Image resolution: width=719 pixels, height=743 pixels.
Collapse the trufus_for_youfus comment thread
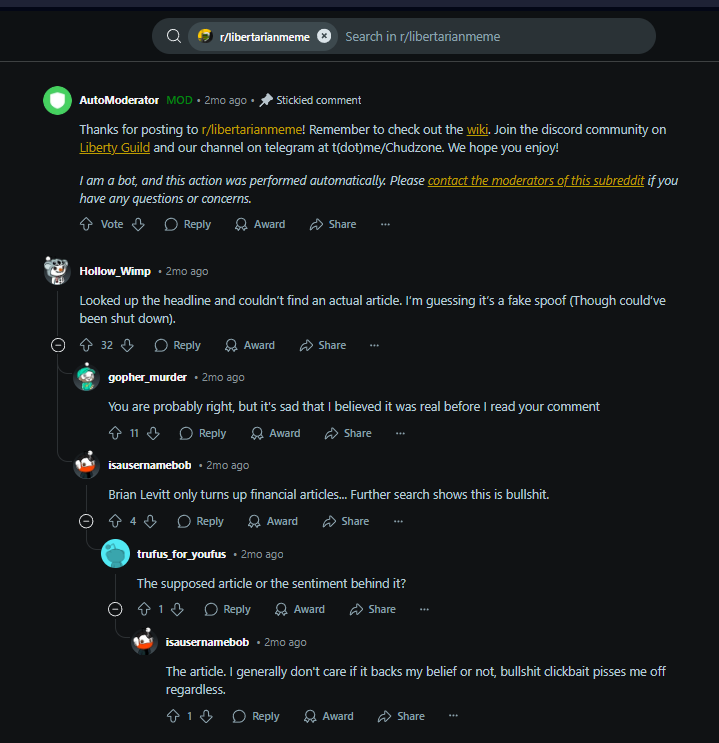tap(115, 609)
